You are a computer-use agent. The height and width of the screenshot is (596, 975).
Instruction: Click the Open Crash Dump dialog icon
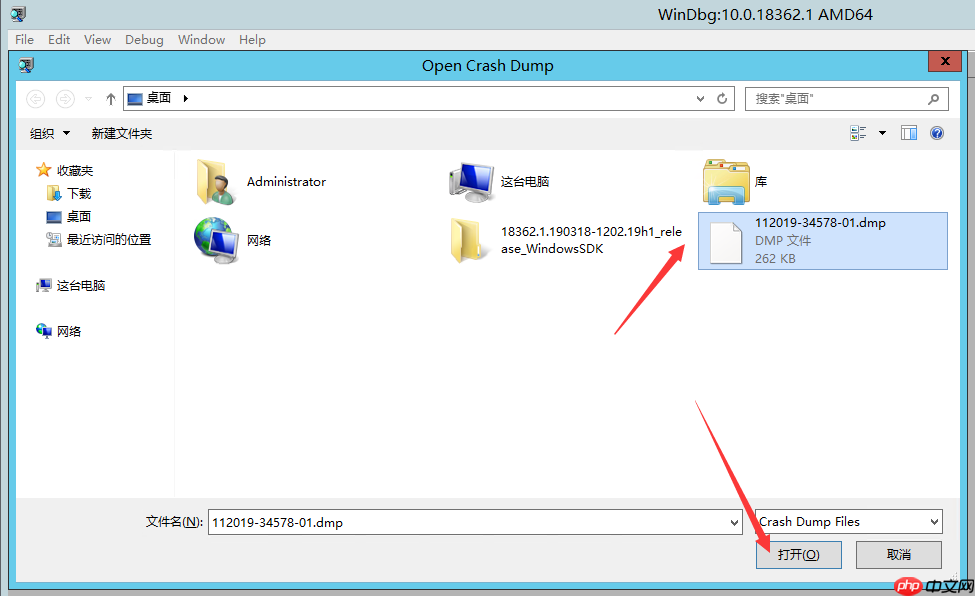click(26, 65)
